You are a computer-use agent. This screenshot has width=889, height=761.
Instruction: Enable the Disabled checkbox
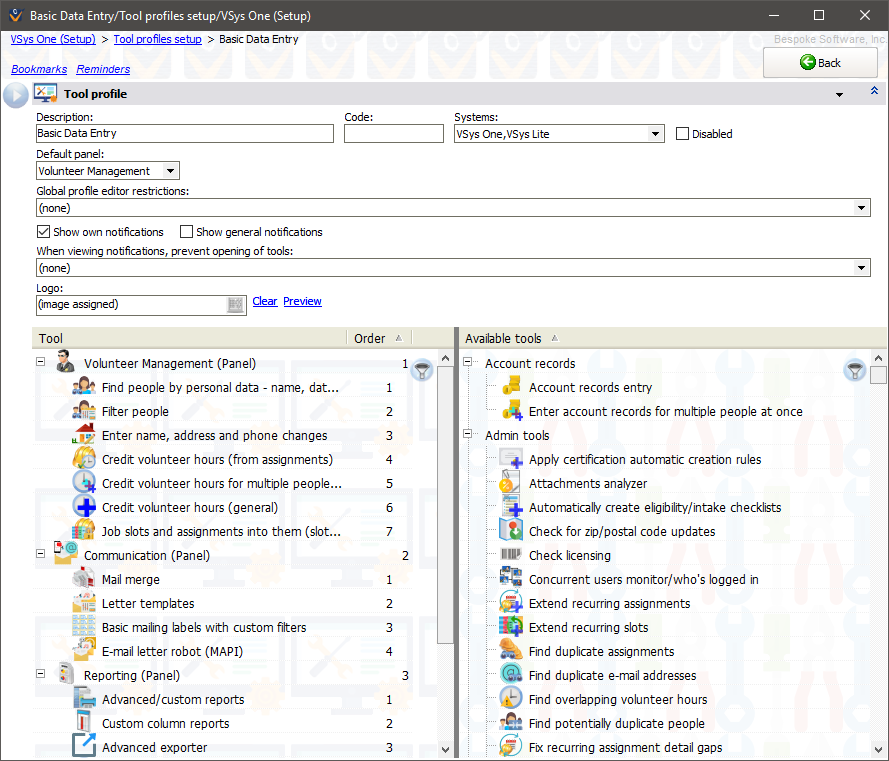(x=682, y=134)
